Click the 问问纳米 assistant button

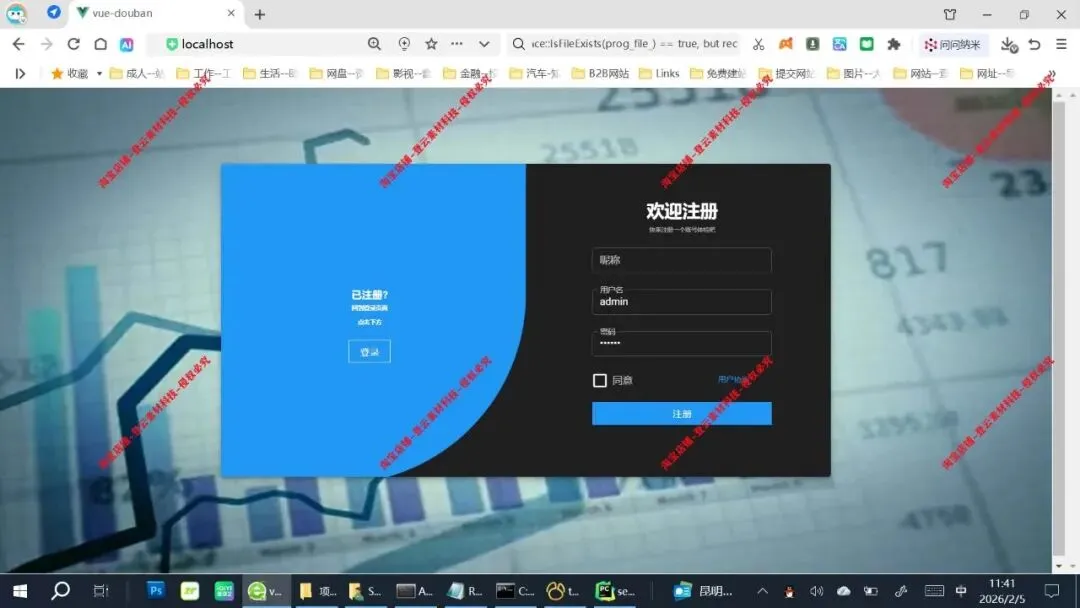(953, 45)
